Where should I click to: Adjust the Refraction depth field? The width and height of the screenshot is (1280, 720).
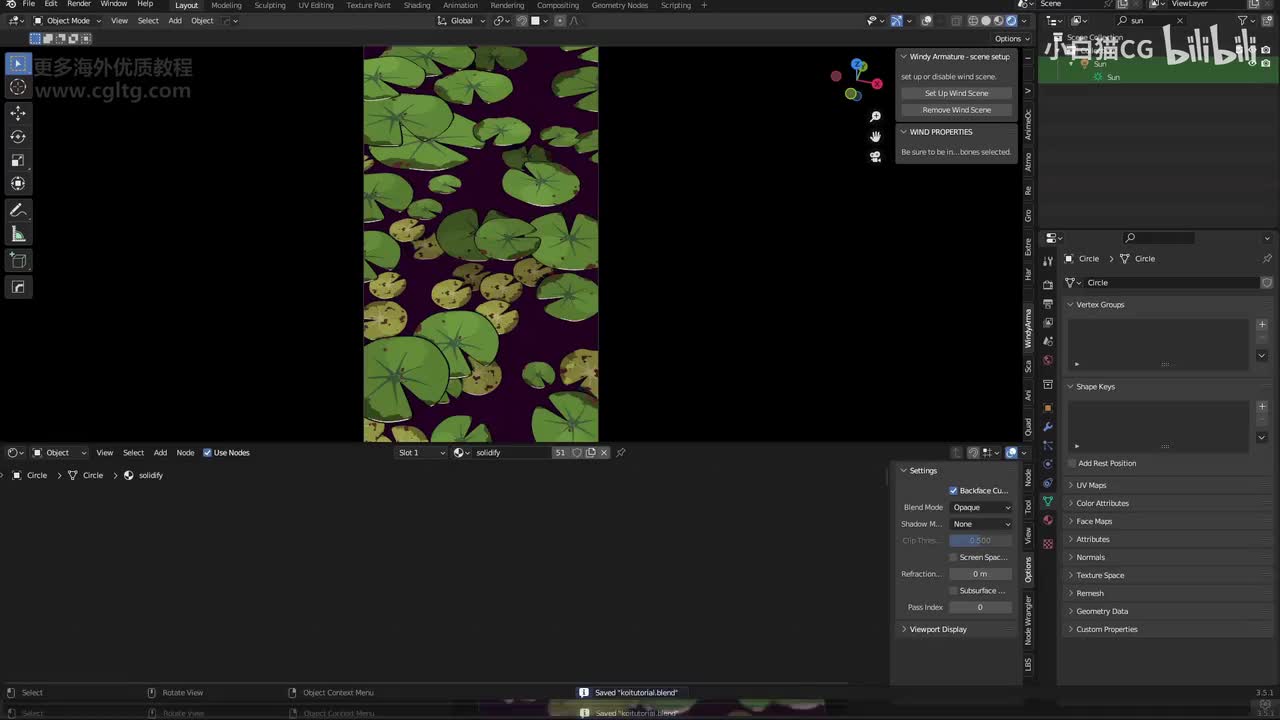tap(980, 574)
